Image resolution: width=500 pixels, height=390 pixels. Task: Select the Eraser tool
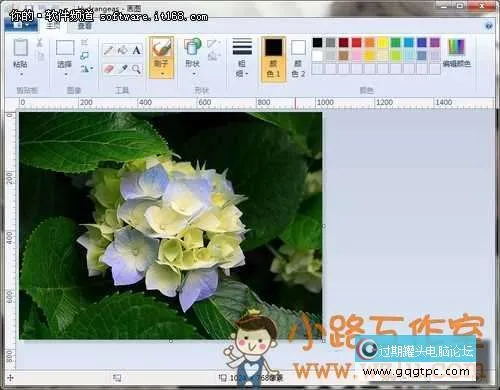coord(109,69)
